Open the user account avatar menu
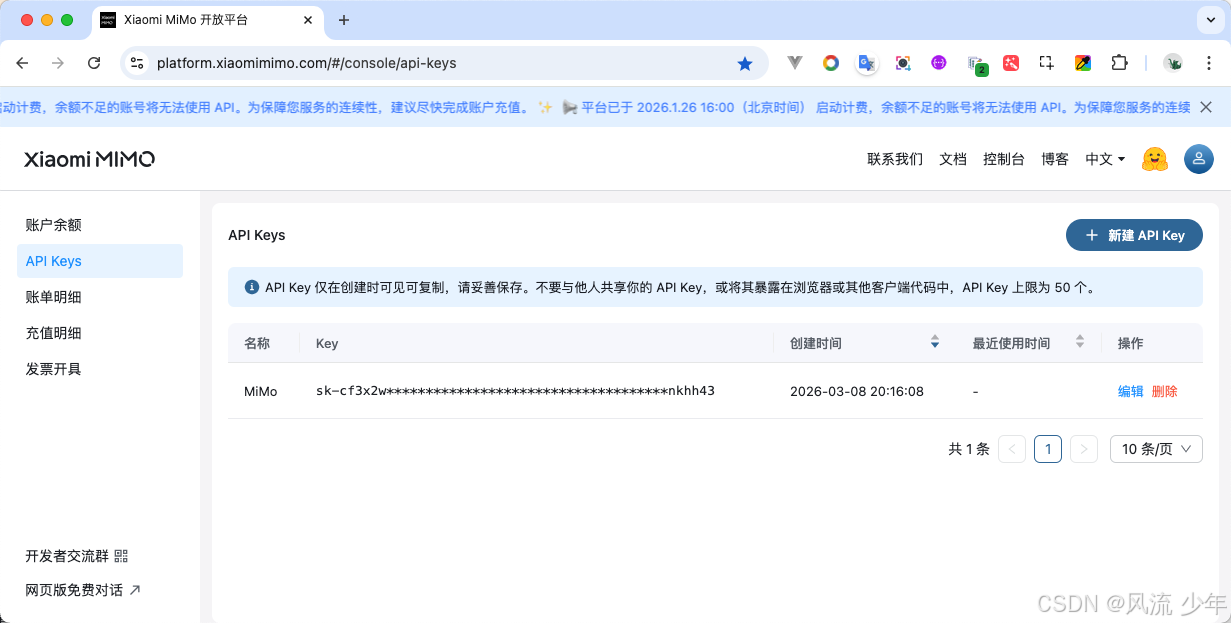1231x623 pixels. point(1198,159)
